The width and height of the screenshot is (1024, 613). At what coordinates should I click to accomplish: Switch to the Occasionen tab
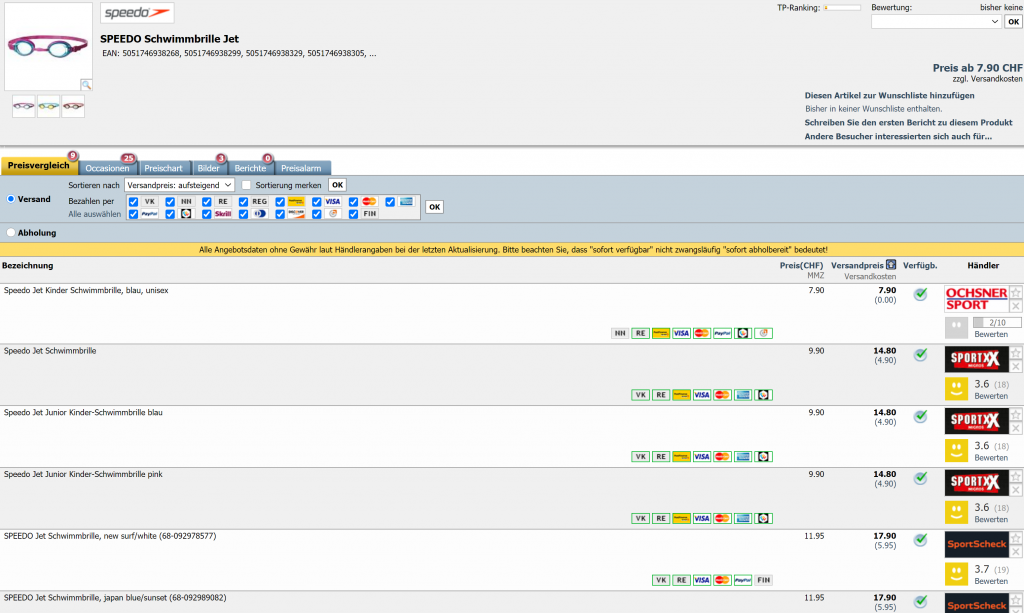coord(107,168)
